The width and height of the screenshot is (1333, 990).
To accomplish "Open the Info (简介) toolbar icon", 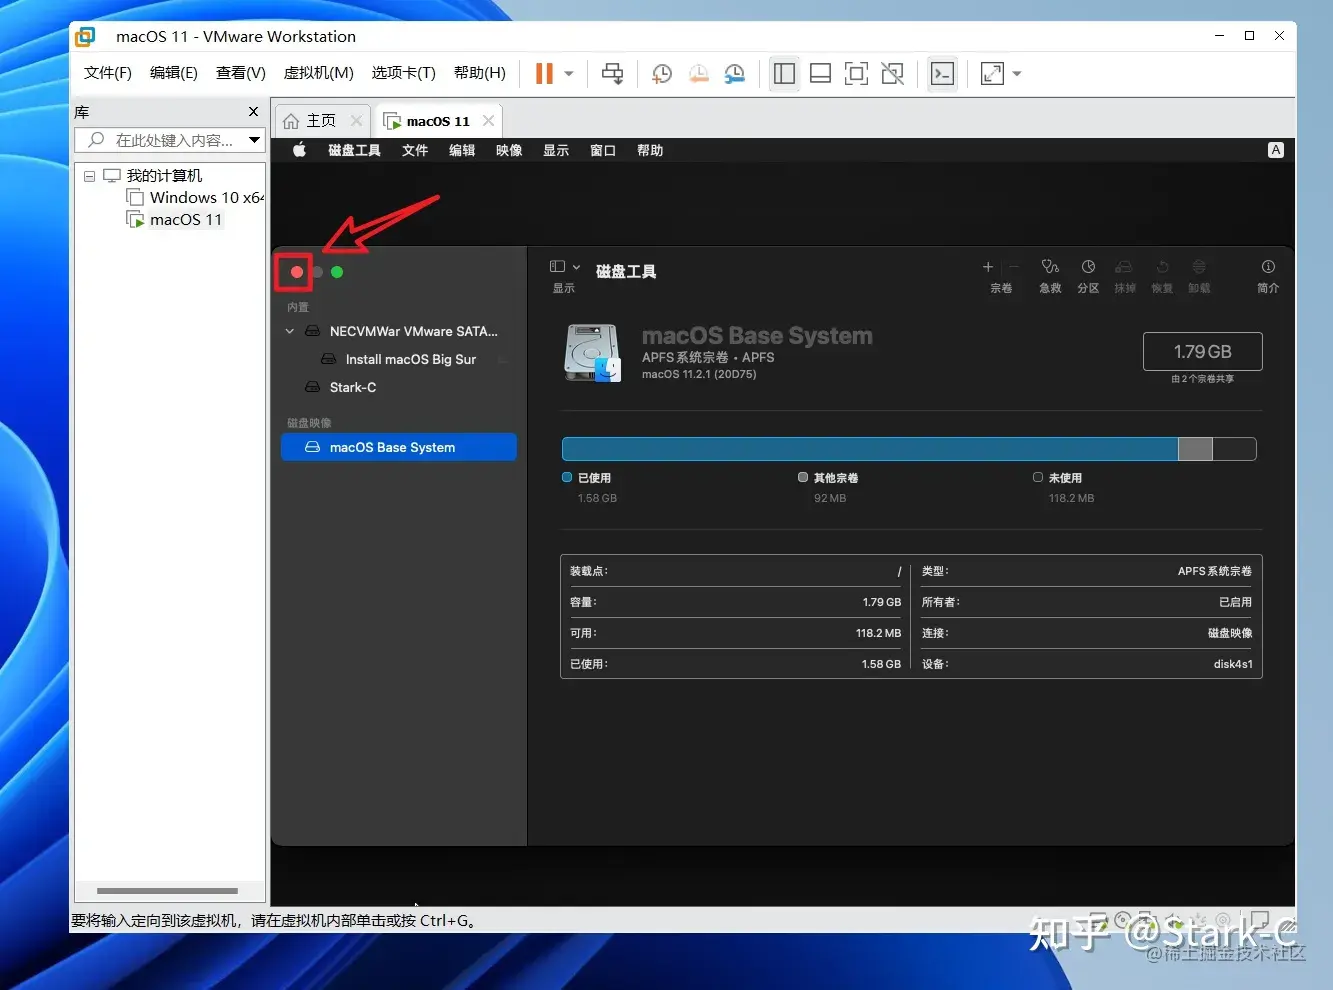I will [x=1268, y=267].
